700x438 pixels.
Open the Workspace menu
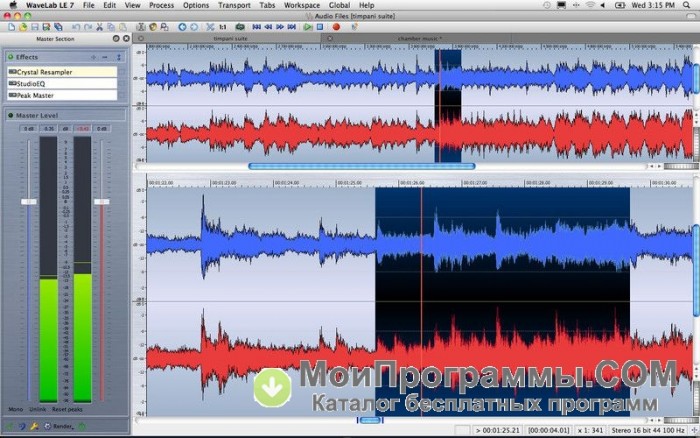pos(302,5)
